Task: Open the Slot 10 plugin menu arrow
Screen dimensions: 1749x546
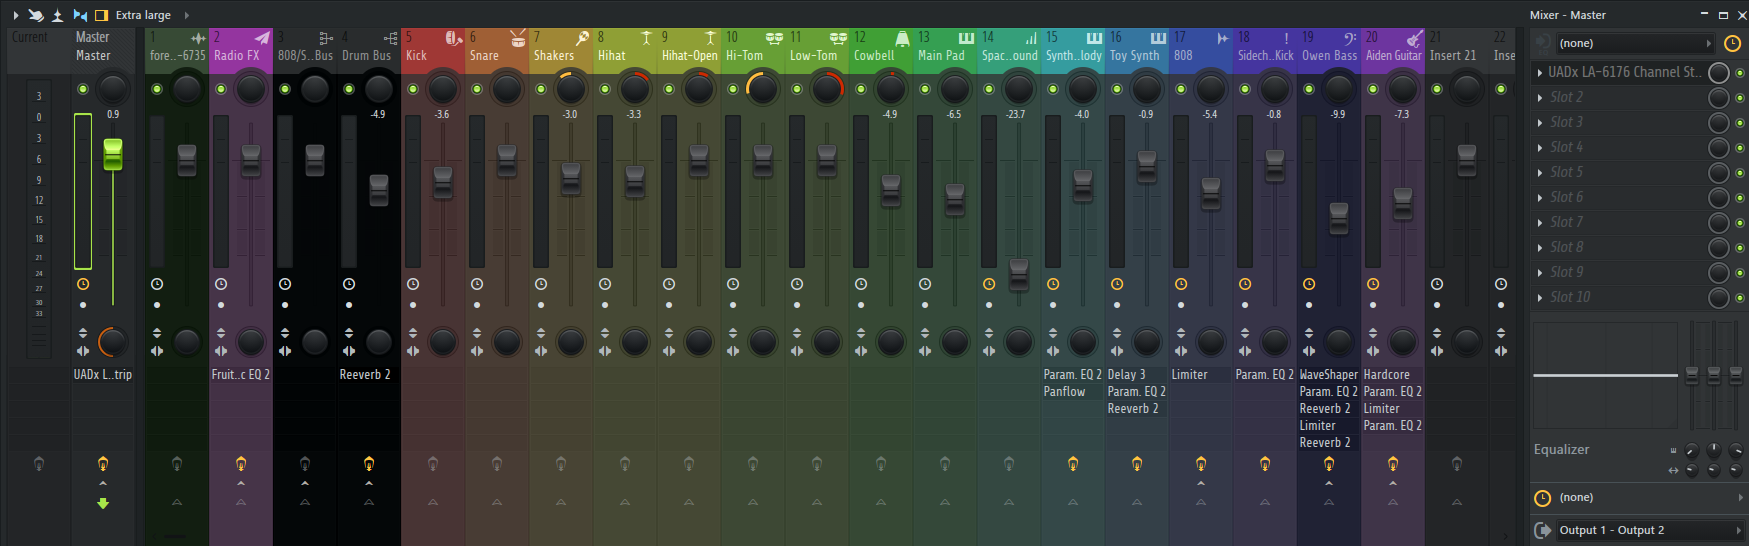Action: (1540, 297)
